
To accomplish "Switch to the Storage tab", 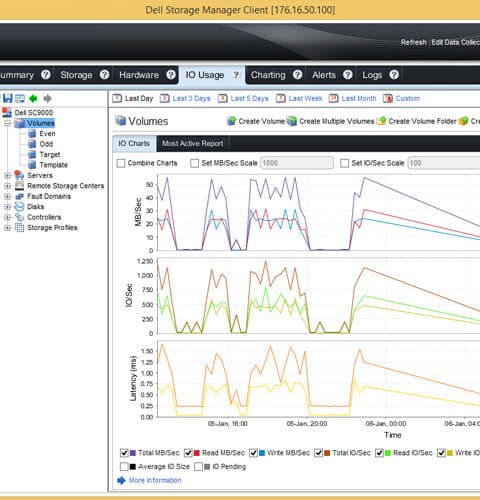I will [76, 75].
